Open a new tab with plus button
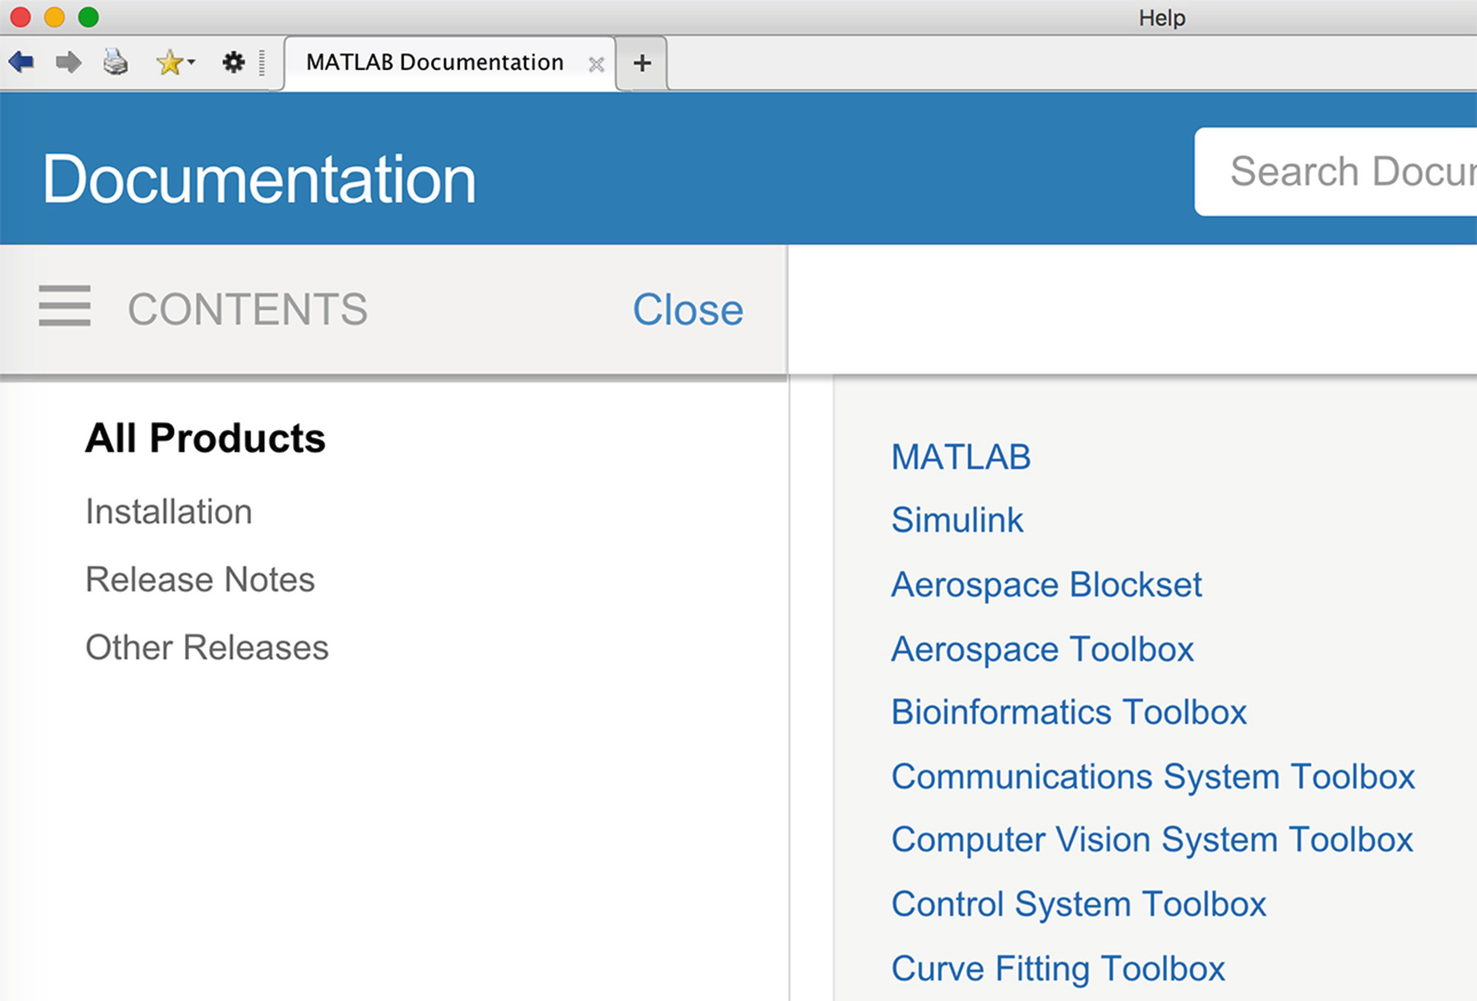The height and width of the screenshot is (1001, 1477). point(642,64)
